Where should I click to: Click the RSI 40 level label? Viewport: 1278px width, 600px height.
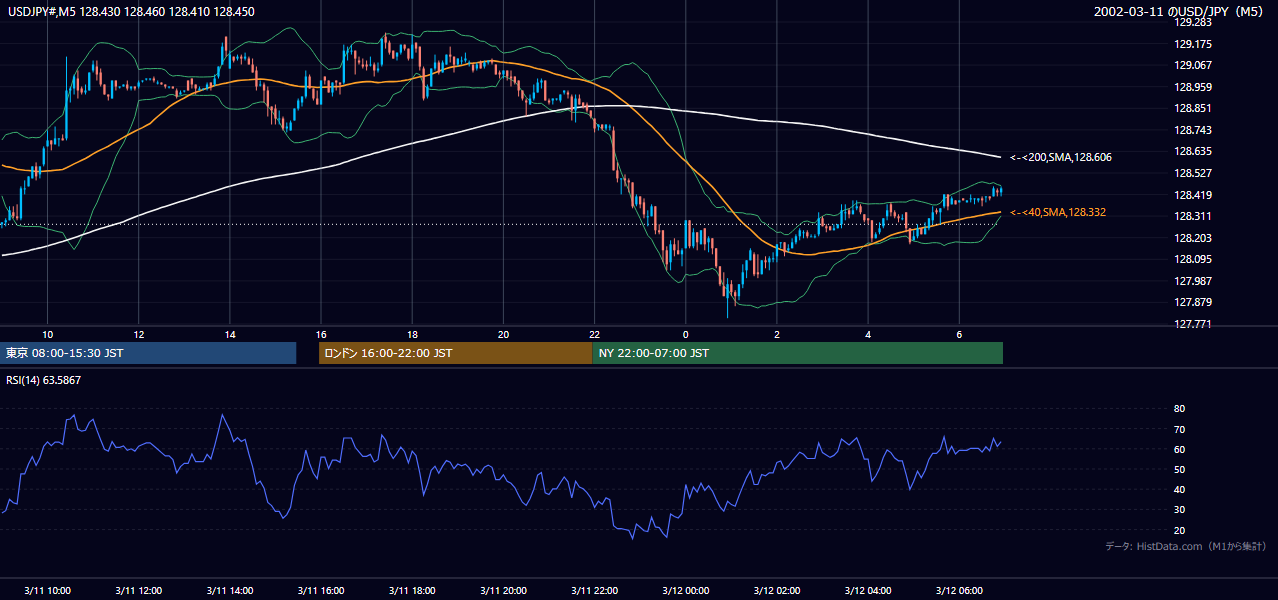(1180, 489)
